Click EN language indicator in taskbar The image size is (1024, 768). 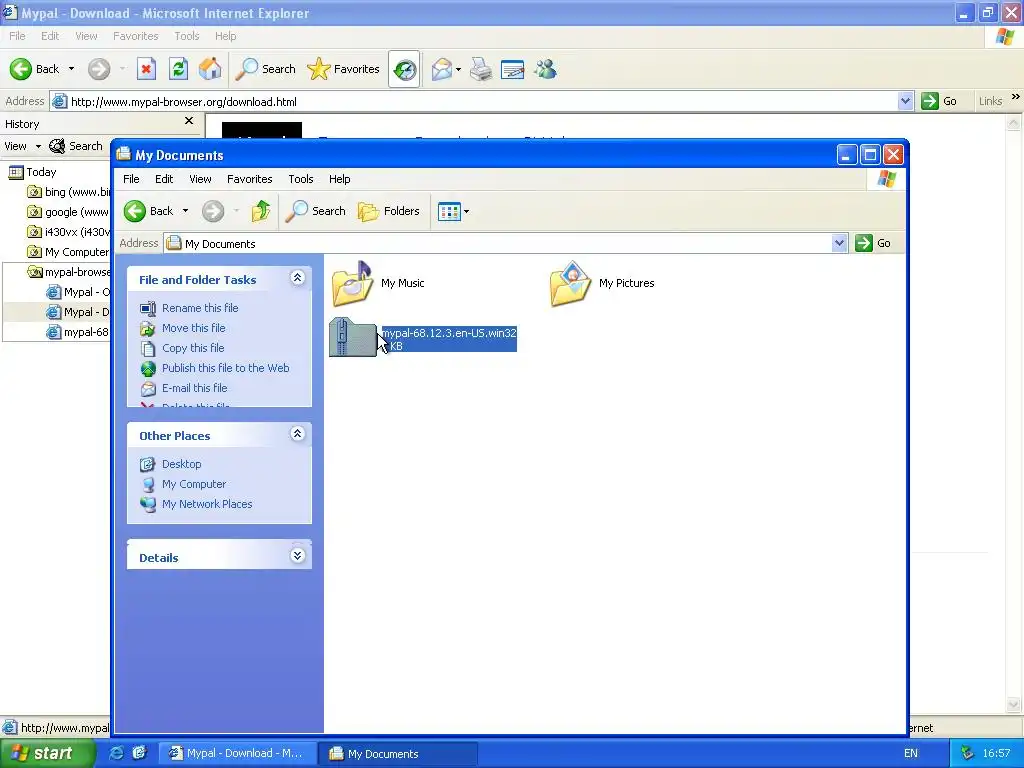click(x=911, y=754)
